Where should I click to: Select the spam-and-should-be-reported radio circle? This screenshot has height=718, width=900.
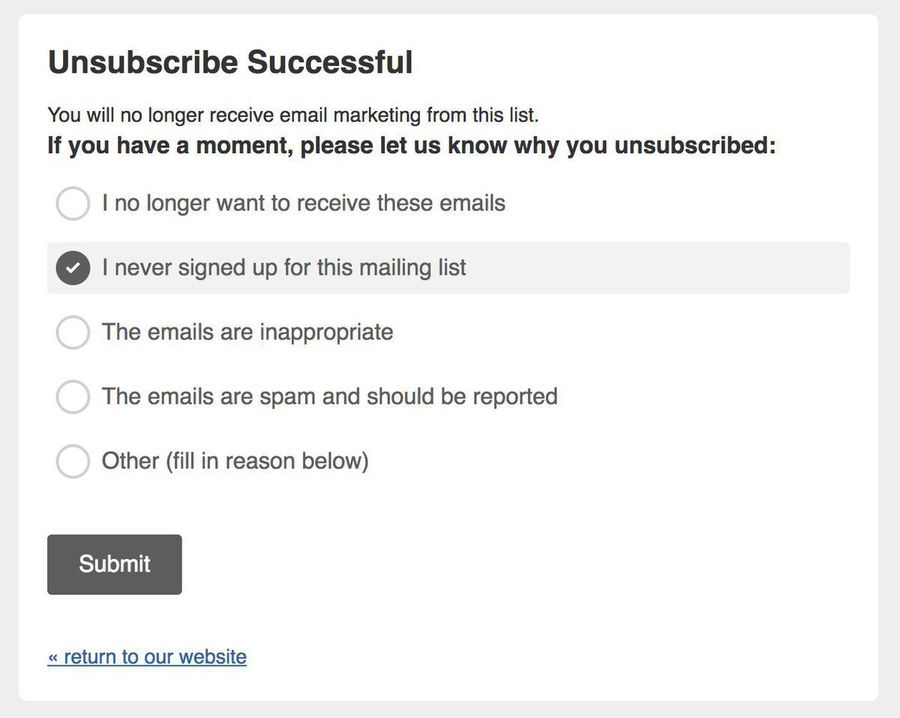click(x=73, y=397)
